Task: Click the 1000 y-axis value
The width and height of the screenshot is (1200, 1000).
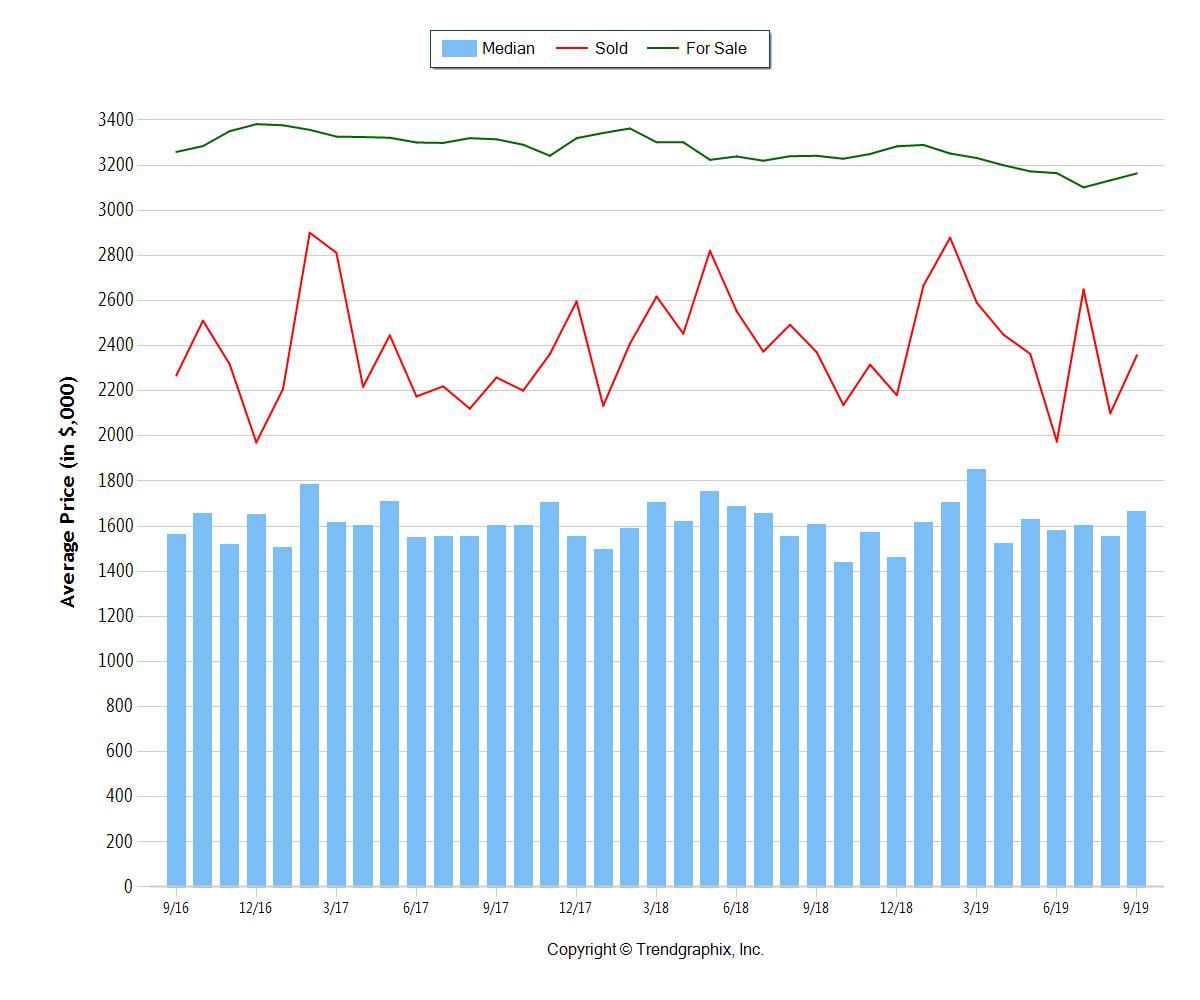Action: tap(115, 661)
